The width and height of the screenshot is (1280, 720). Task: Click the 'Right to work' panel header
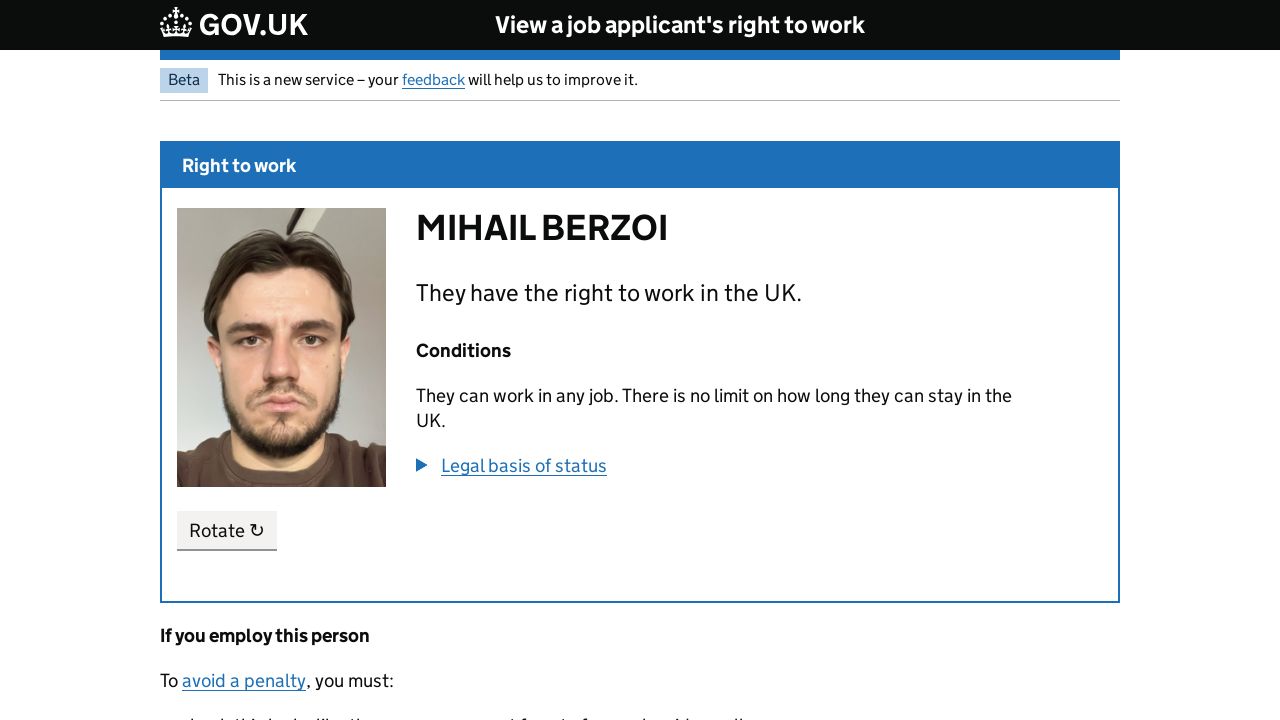pyautogui.click(x=239, y=166)
